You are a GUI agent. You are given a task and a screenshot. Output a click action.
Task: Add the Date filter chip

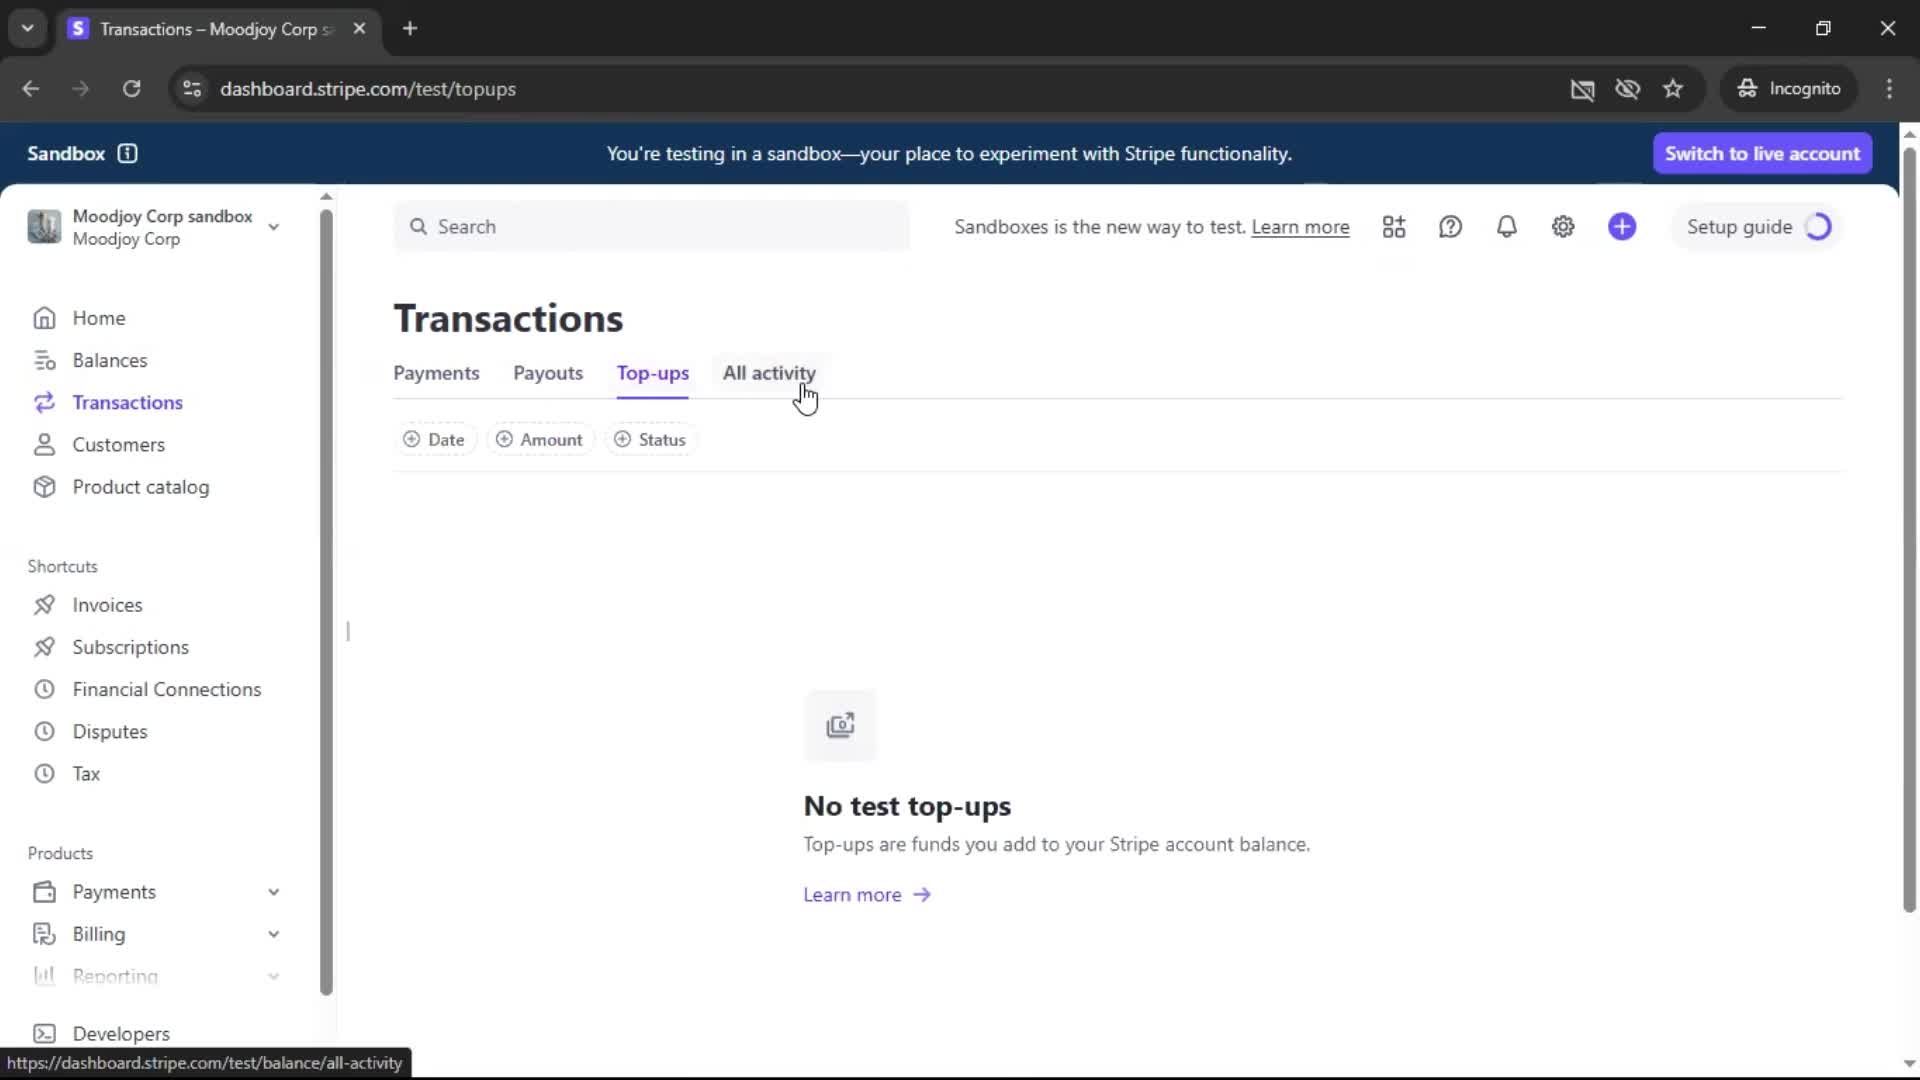pyautogui.click(x=434, y=440)
